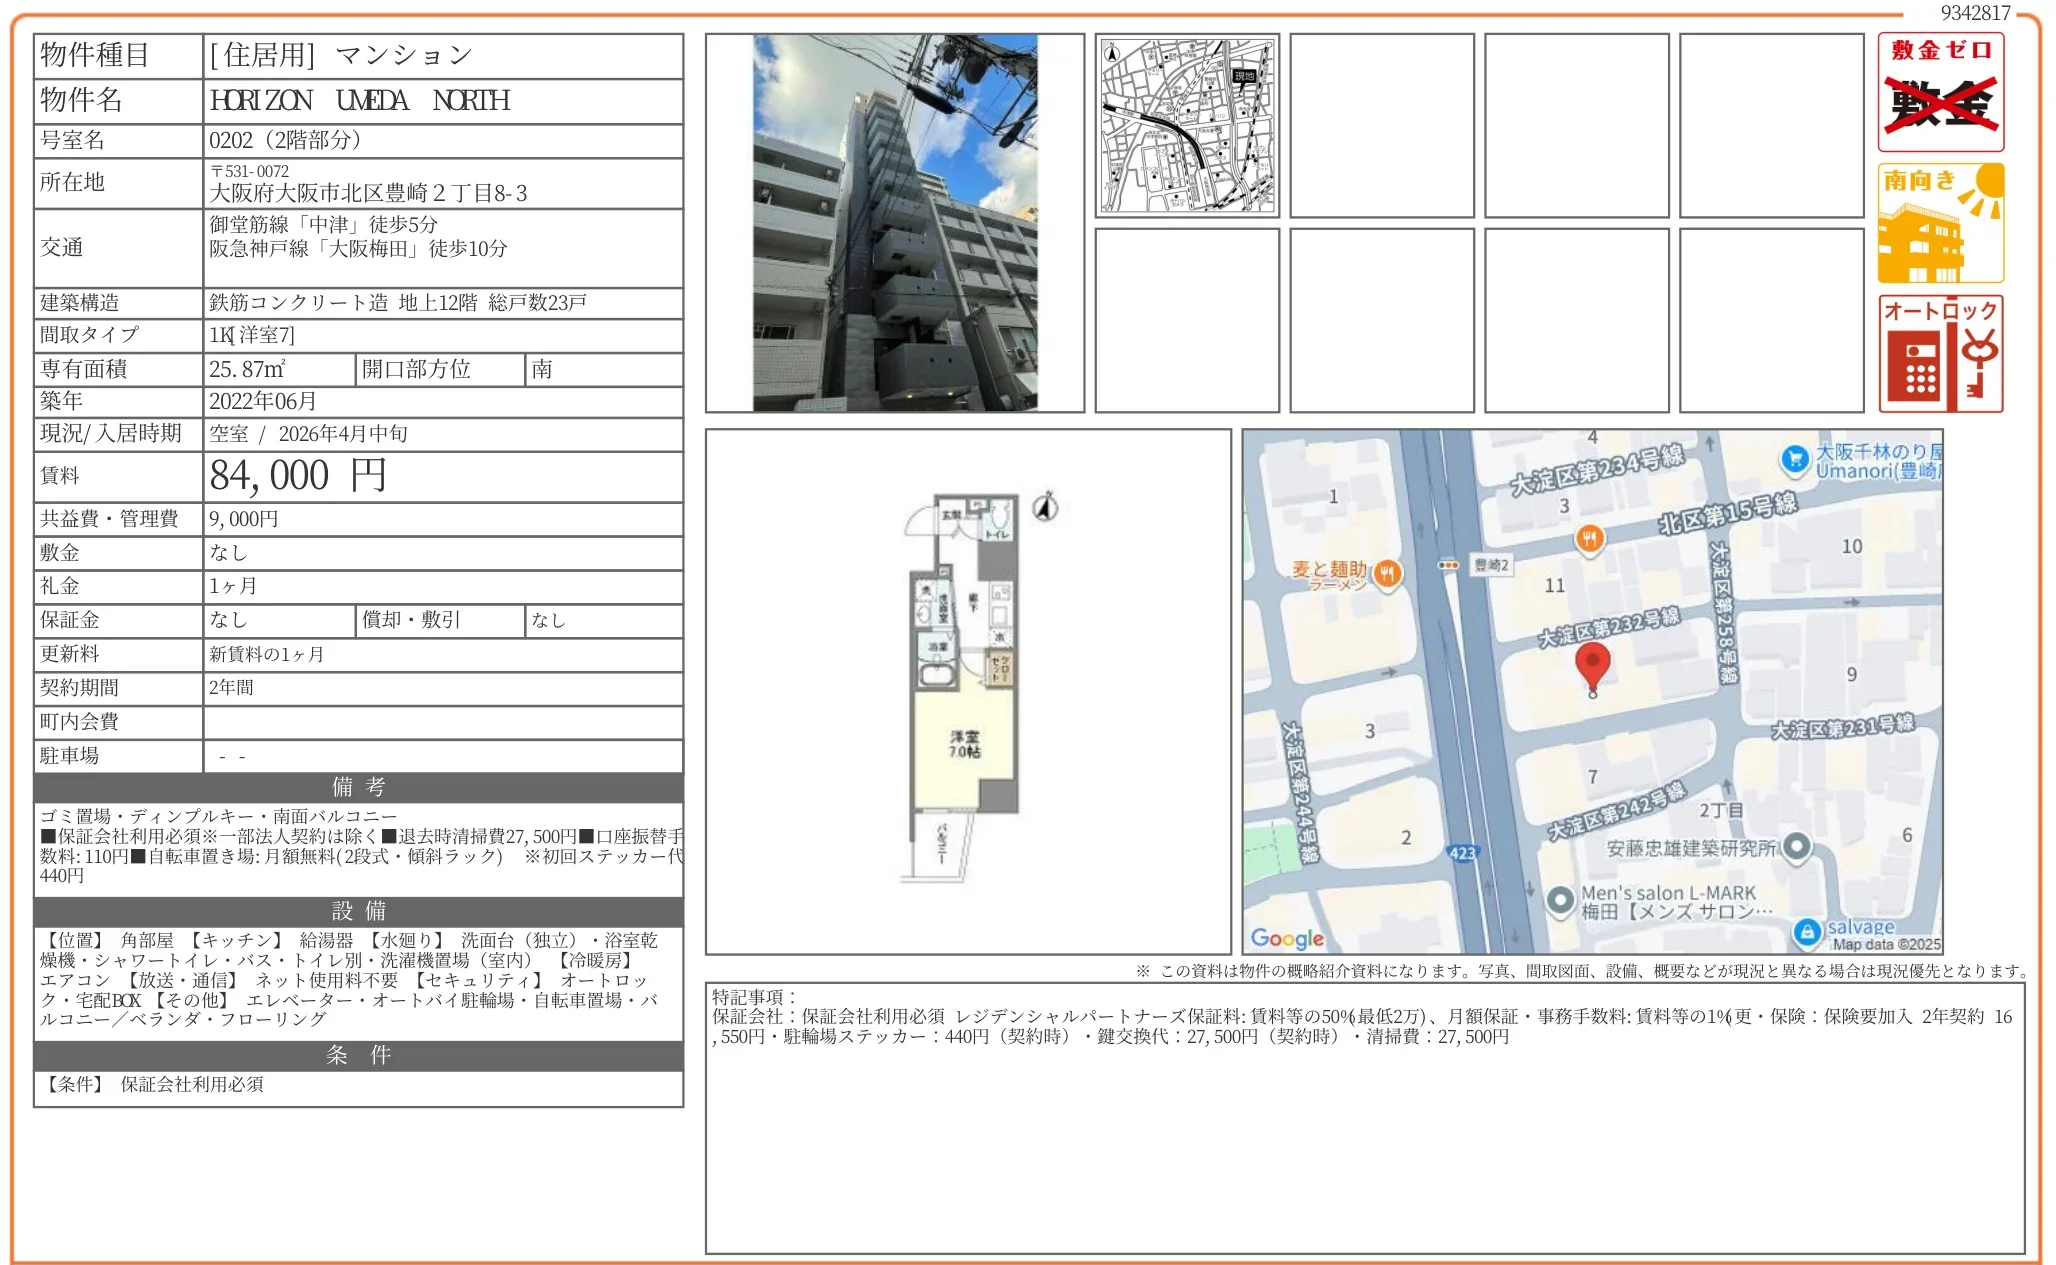Screen dimensions: 2056x1265
Task: Click the north compass on floor plan
Action: (x=1045, y=507)
